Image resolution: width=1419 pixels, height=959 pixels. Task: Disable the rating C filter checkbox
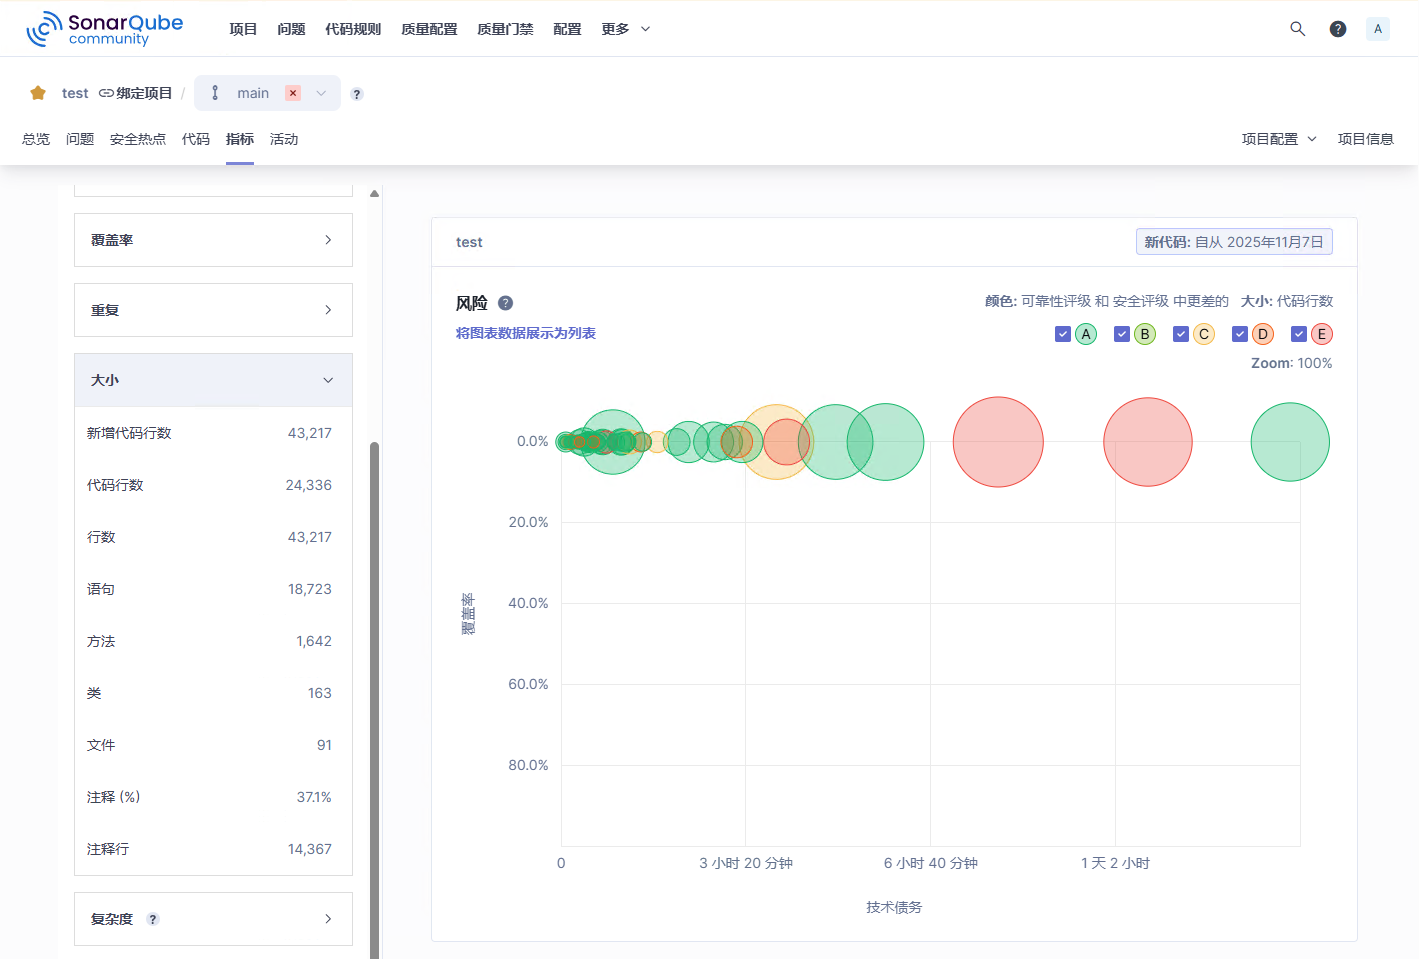click(x=1181, y=333)
